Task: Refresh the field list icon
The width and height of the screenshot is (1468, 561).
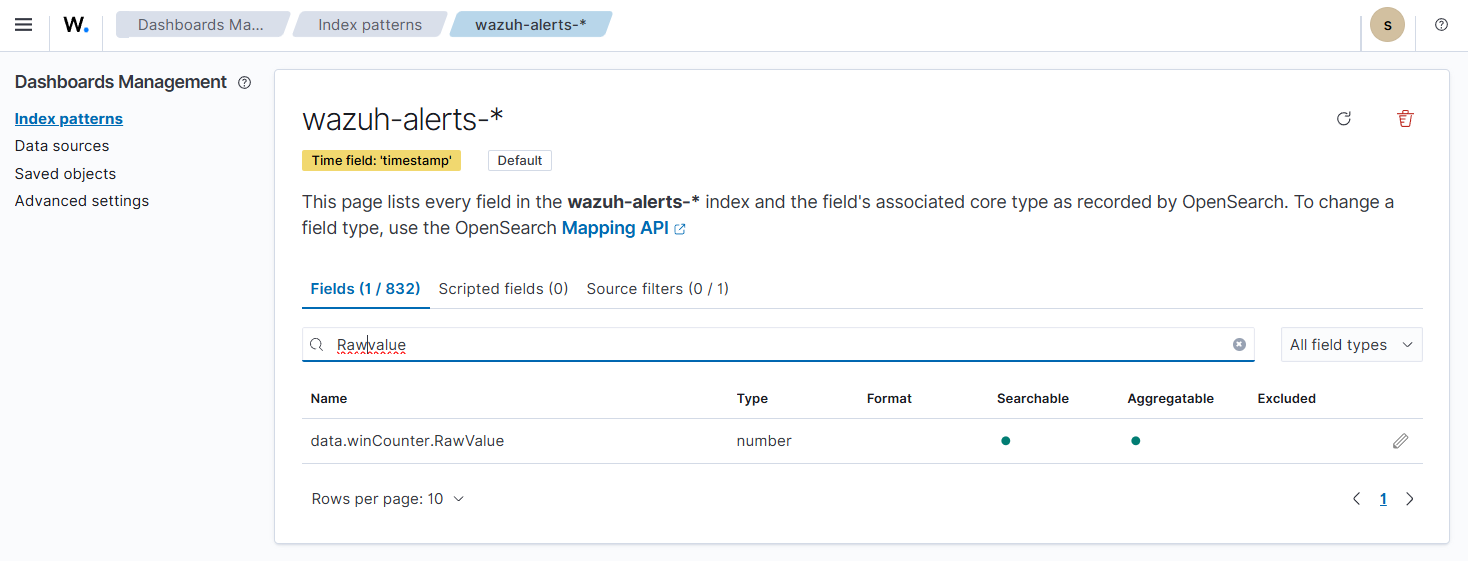Action: (x=1344, y=119)
